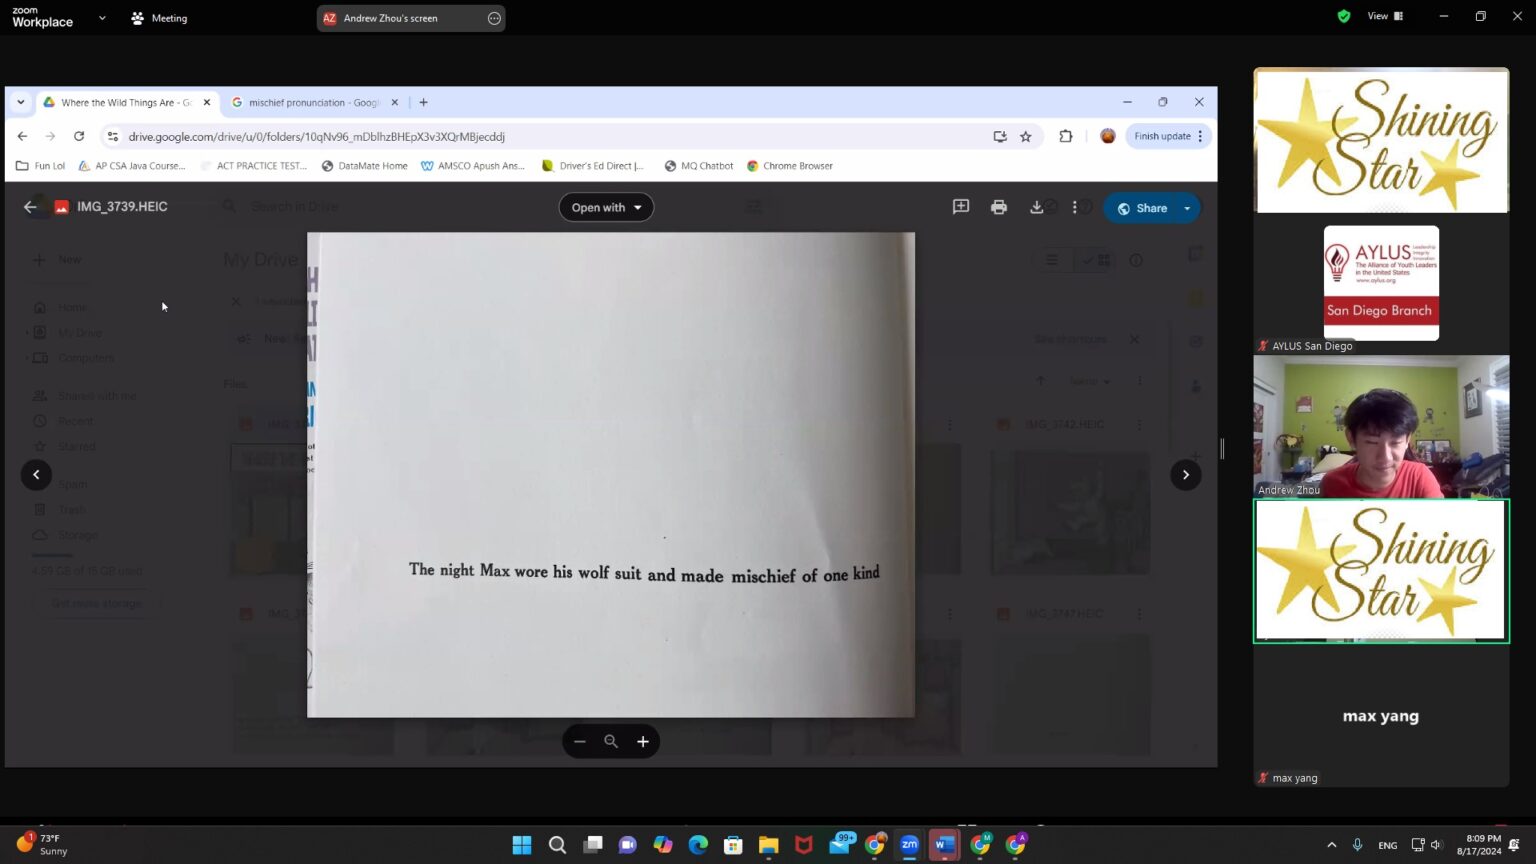Open a new Chrome tab

point(424,102)
